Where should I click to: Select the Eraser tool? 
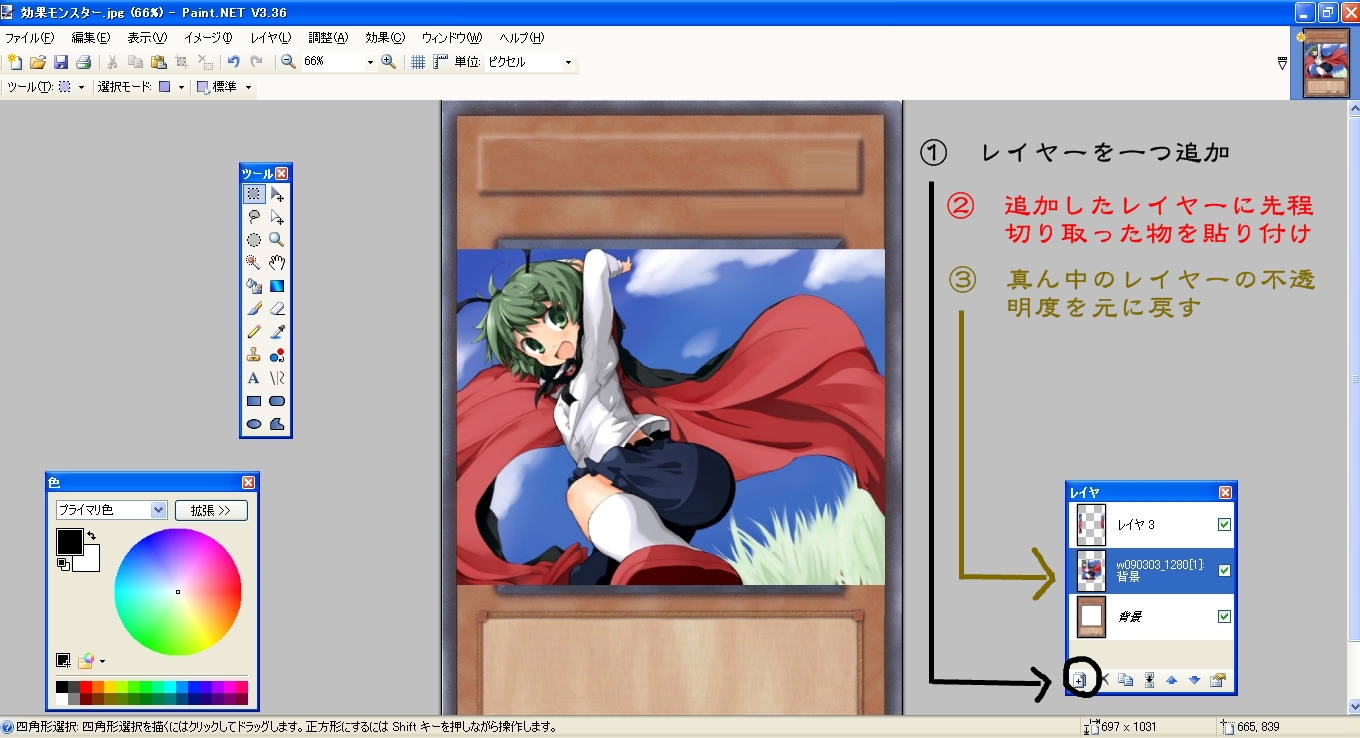(x=277, y=309)
